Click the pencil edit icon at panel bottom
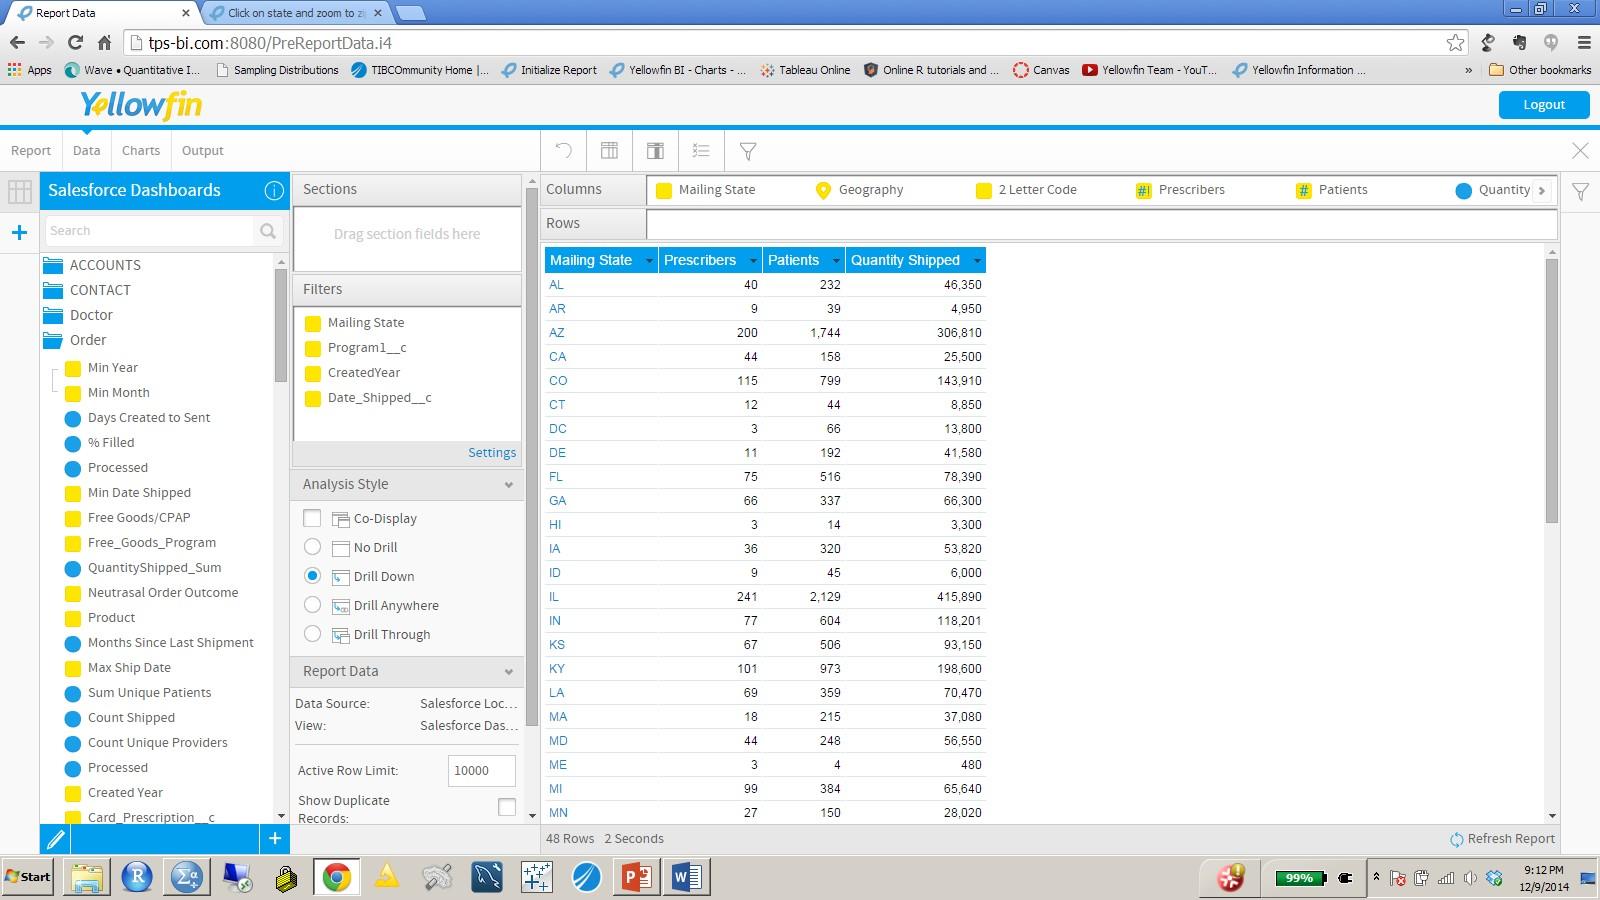This screenshot has height=900, width=1600. pyautogui.click(x=55, y=839)
